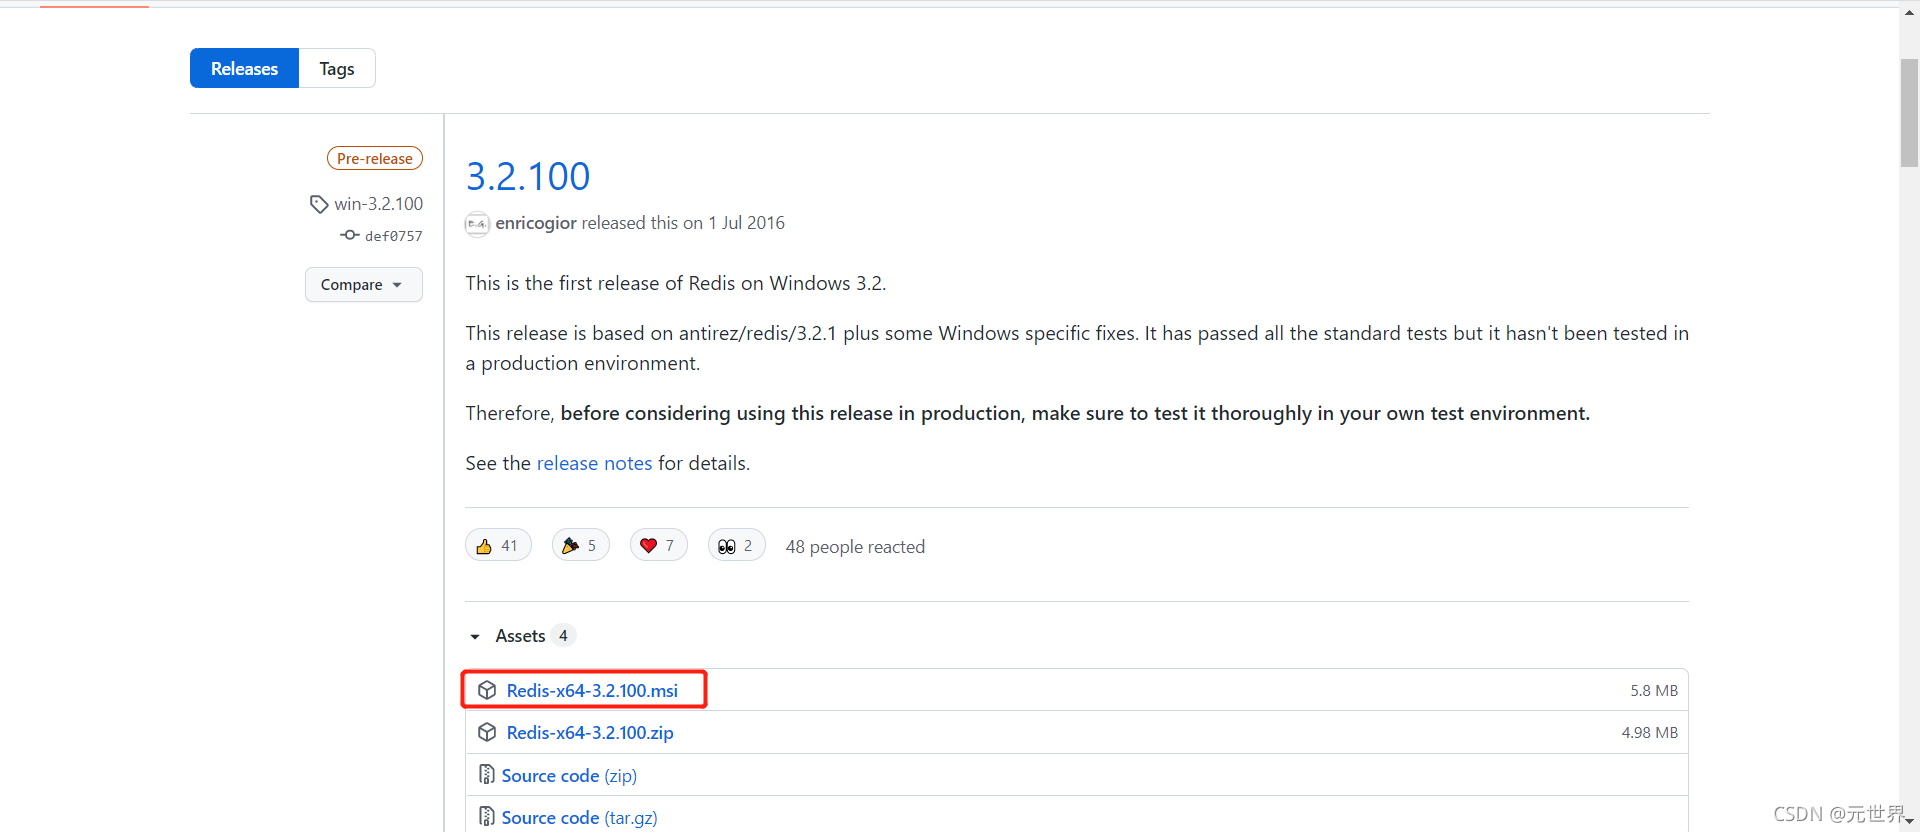
Task: Click the release date 1 Jul 2016
Action: click(x=747, y=223)
